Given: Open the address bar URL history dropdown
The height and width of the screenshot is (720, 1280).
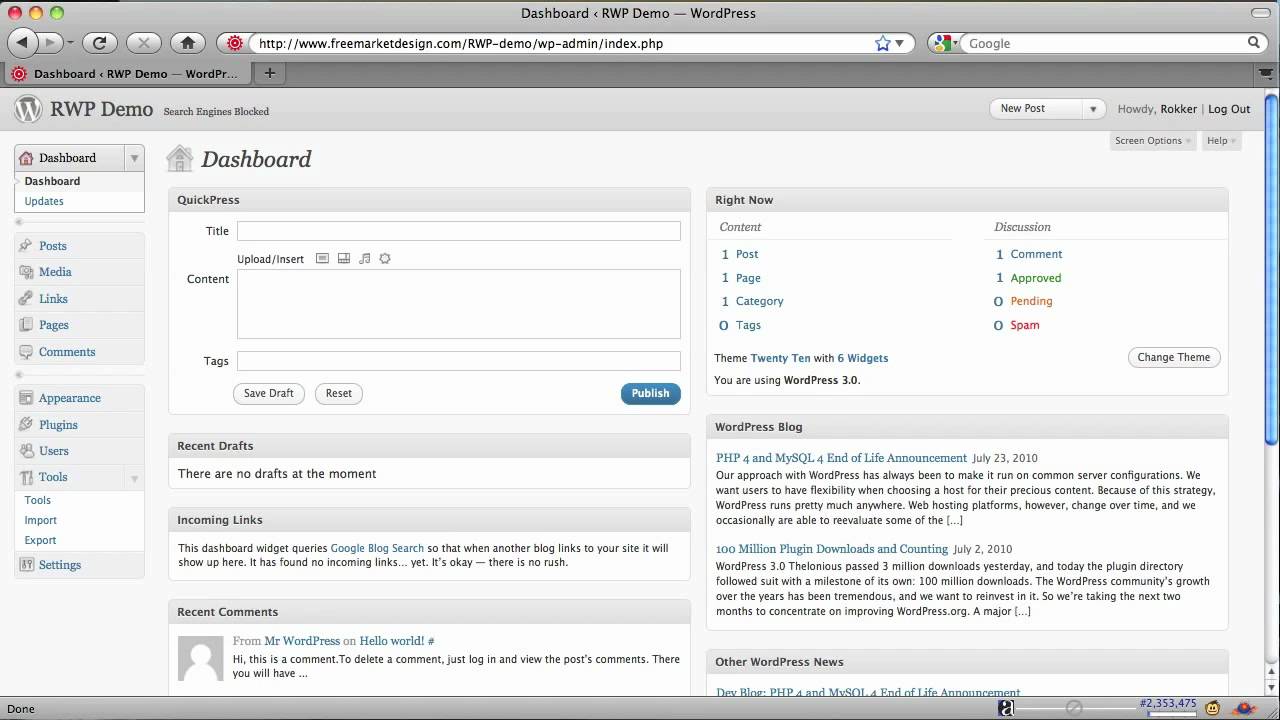Looking at the screenshot, I should [899, 43].
